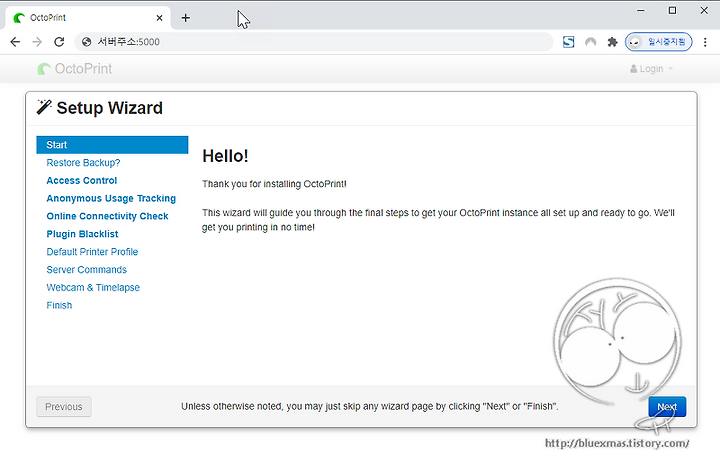Open a new browser tab

point(186,18)
